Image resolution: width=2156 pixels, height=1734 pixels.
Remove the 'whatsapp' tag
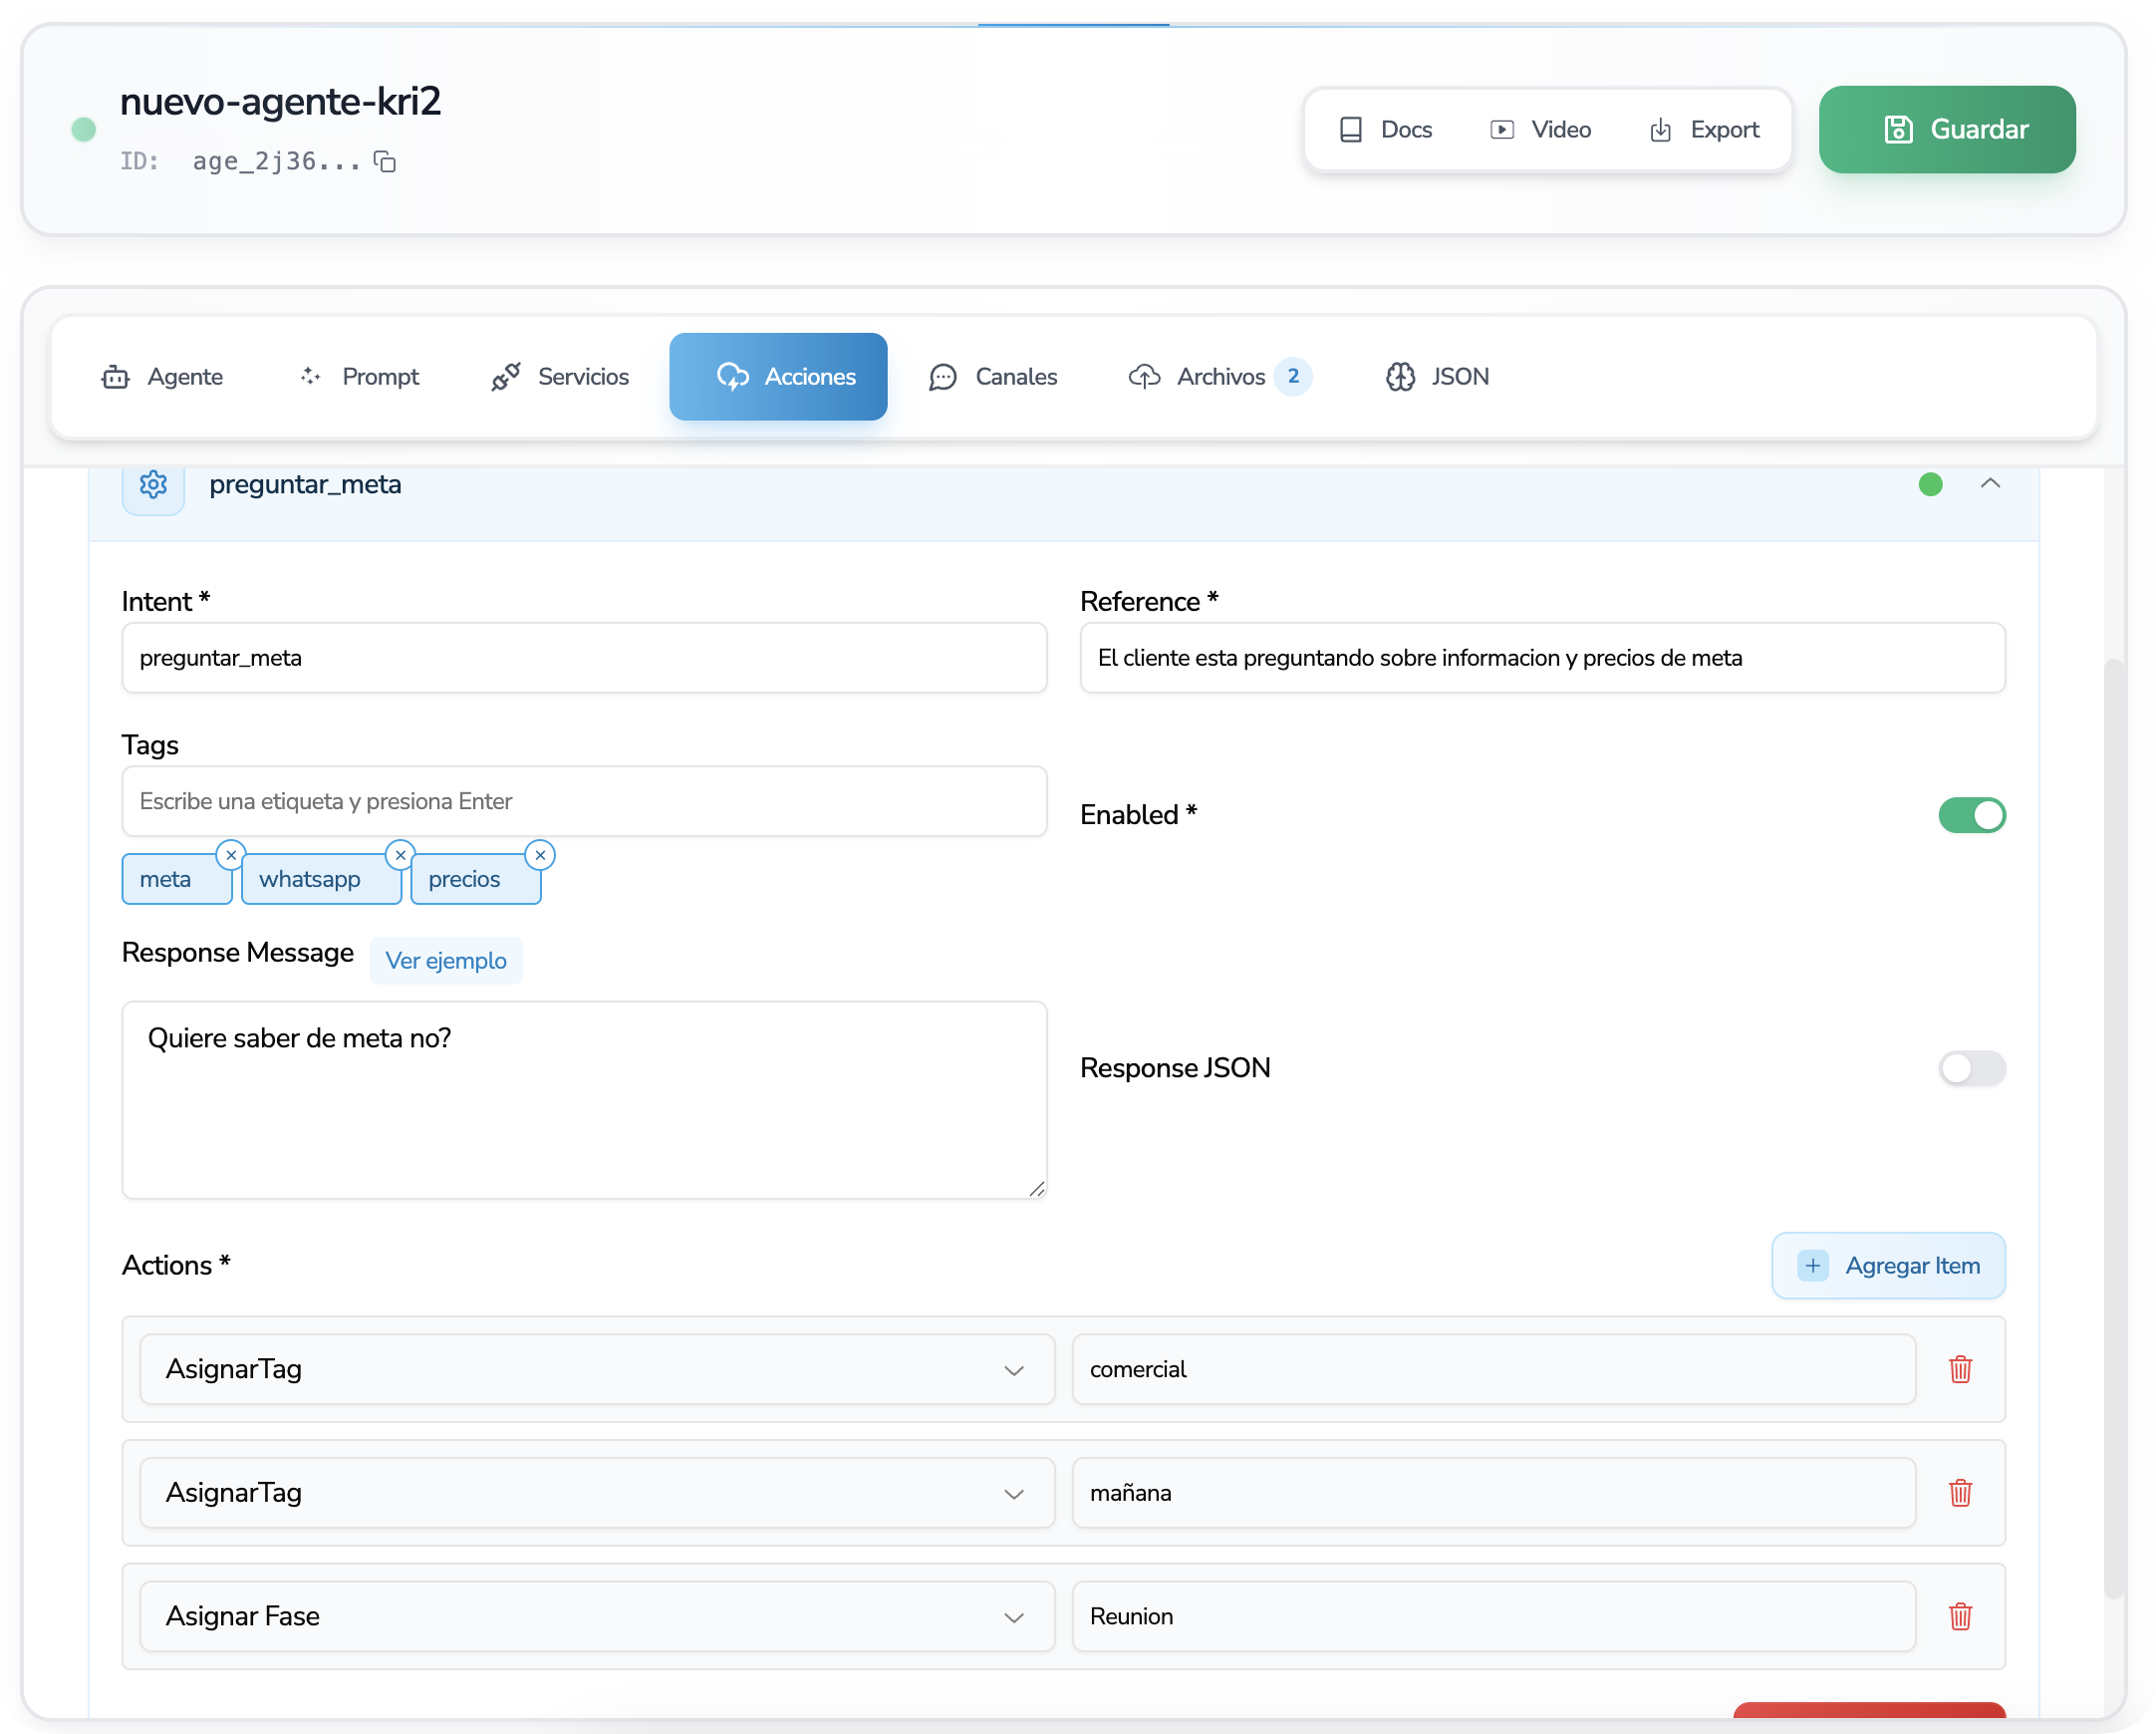[400, 855]
